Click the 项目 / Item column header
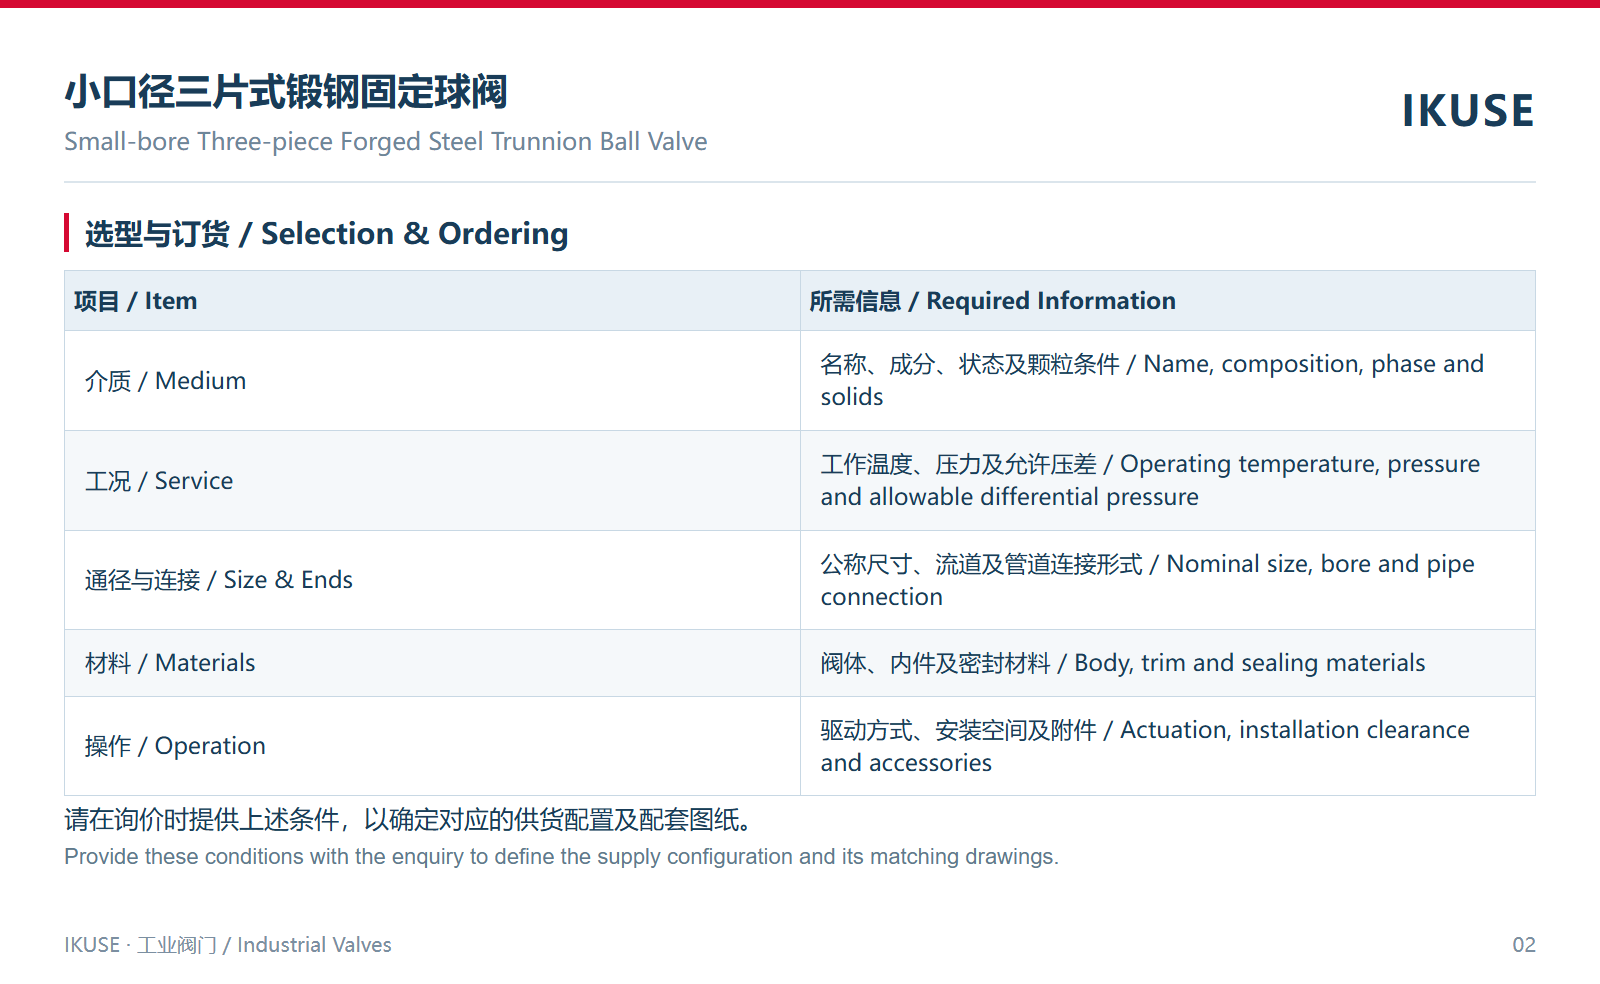The height and width of the screenshot is (984, 1600). [432, 301]
